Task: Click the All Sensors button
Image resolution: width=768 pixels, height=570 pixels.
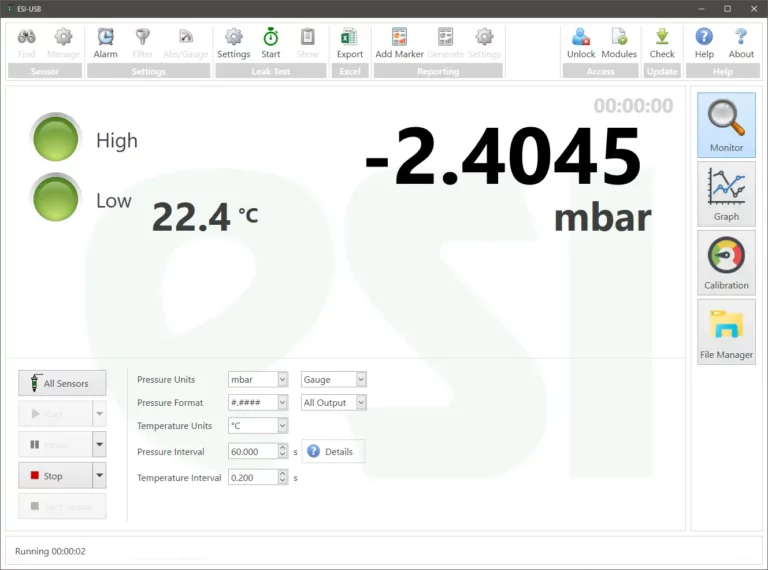Action: click(x=62, y=383)
